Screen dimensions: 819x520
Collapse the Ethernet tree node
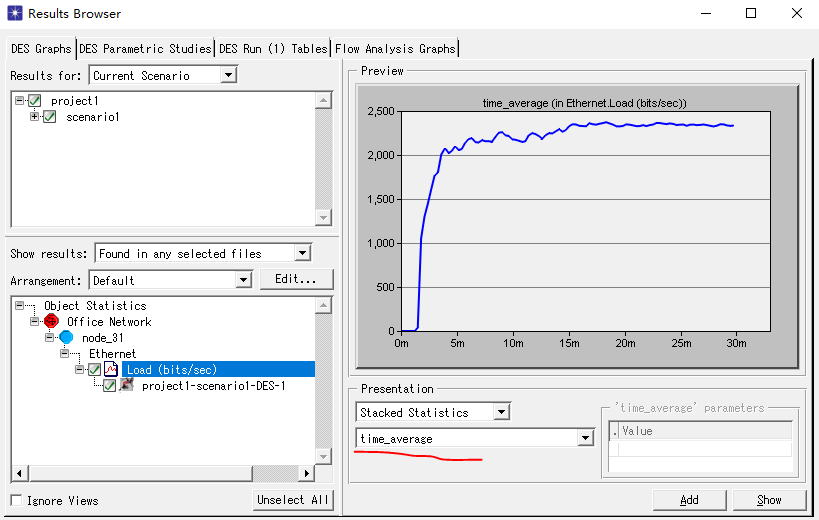tap(64, 353)
